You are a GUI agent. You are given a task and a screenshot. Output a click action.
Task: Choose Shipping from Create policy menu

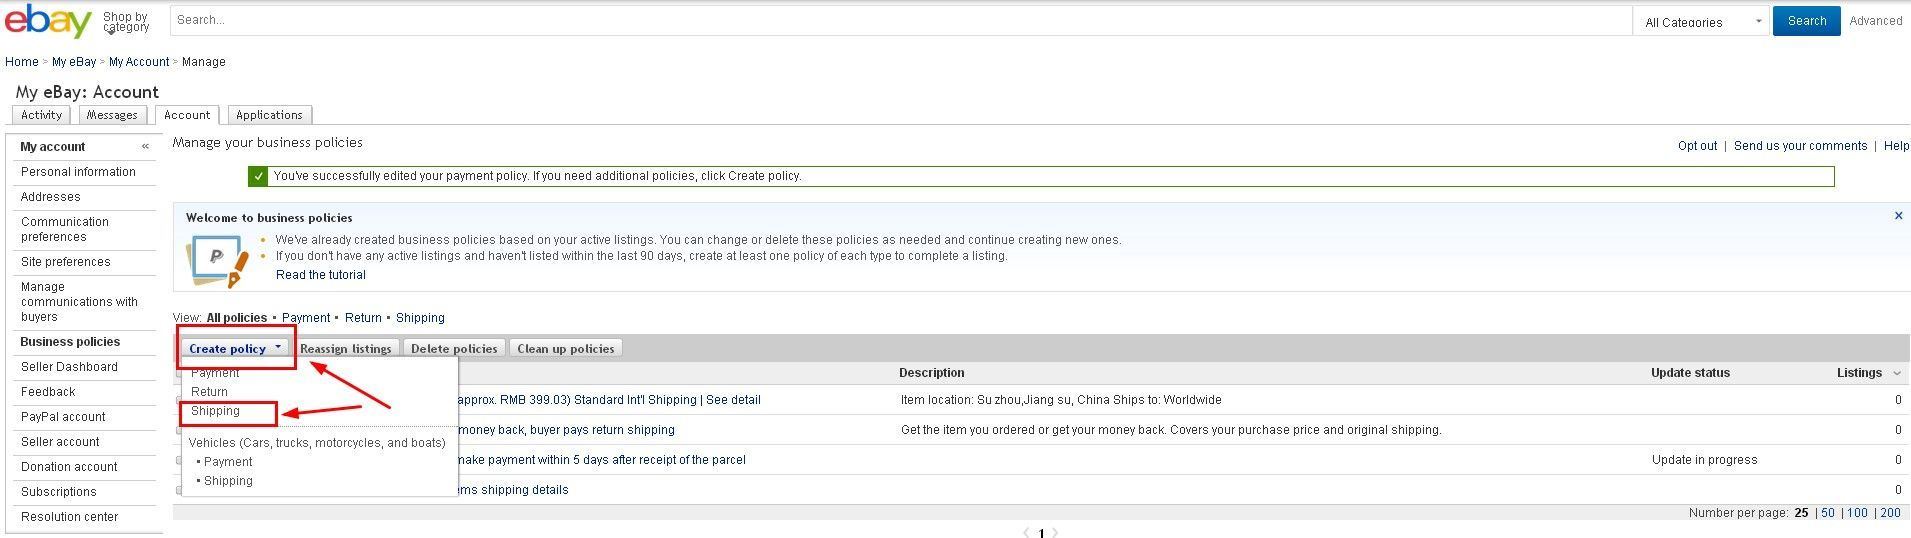tap(216, 411)
